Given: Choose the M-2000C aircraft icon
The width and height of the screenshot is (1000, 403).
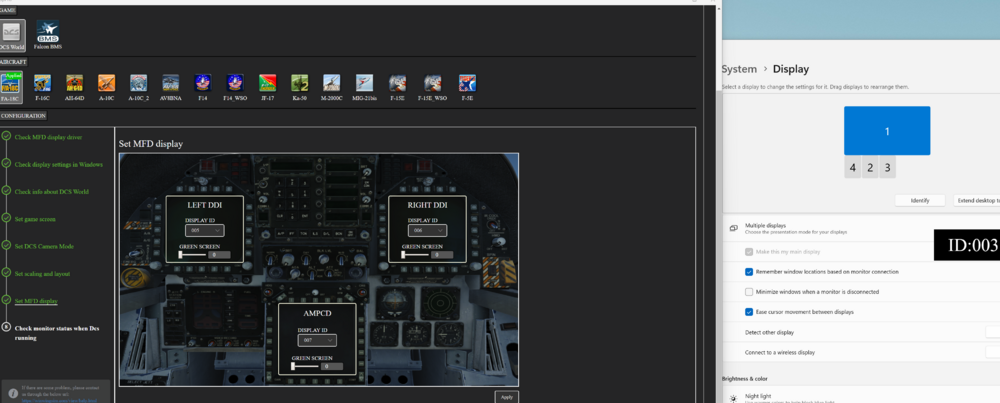Looking at the screenshot, I should 332,87.
